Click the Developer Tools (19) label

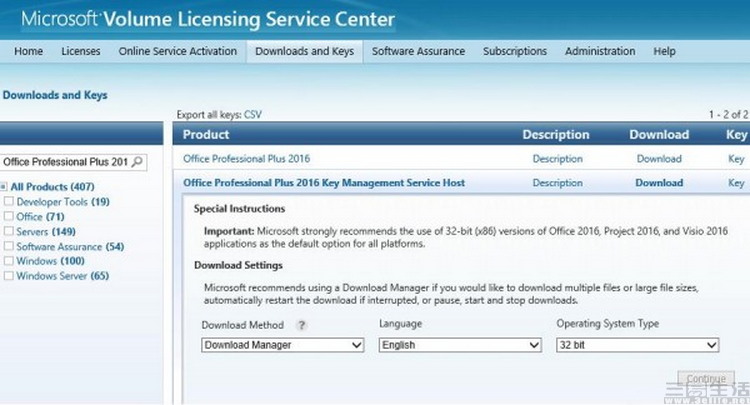[63, 202]
